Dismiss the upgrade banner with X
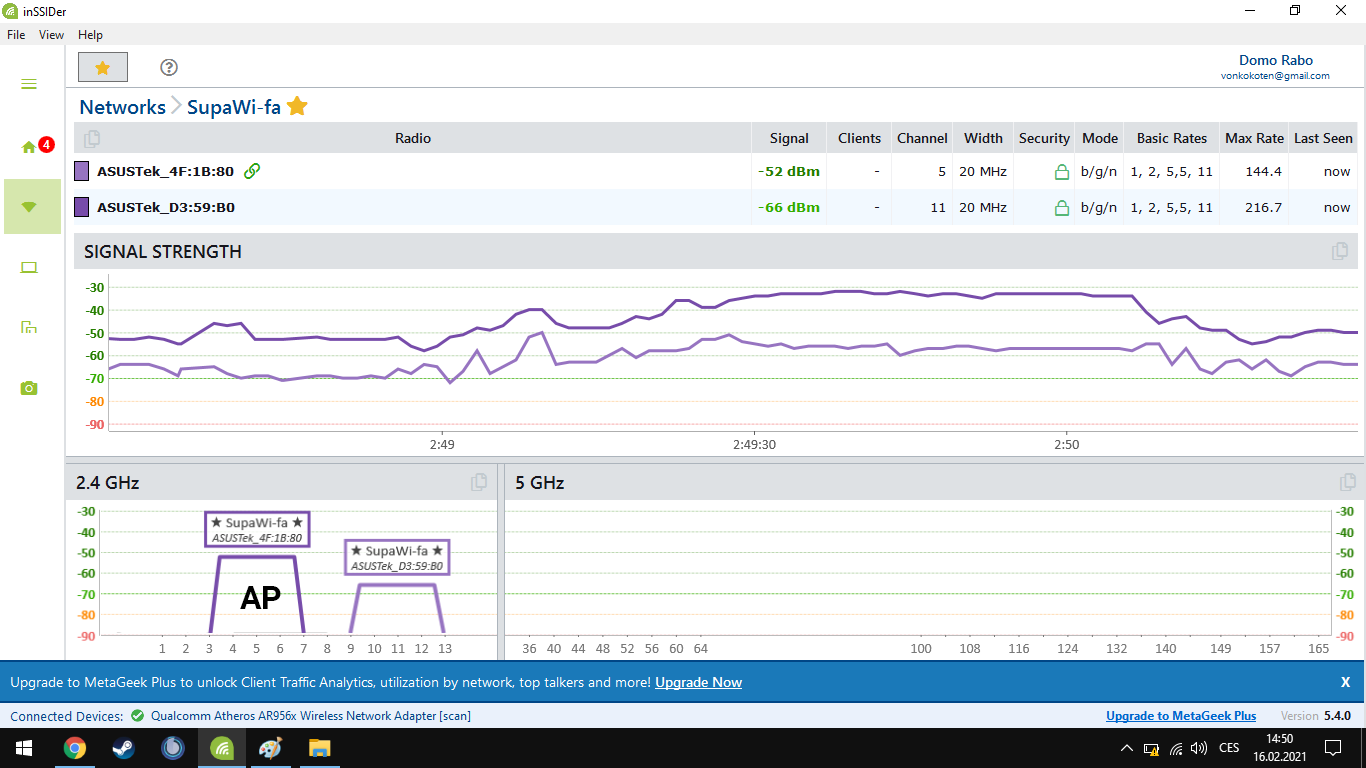 1345,682
